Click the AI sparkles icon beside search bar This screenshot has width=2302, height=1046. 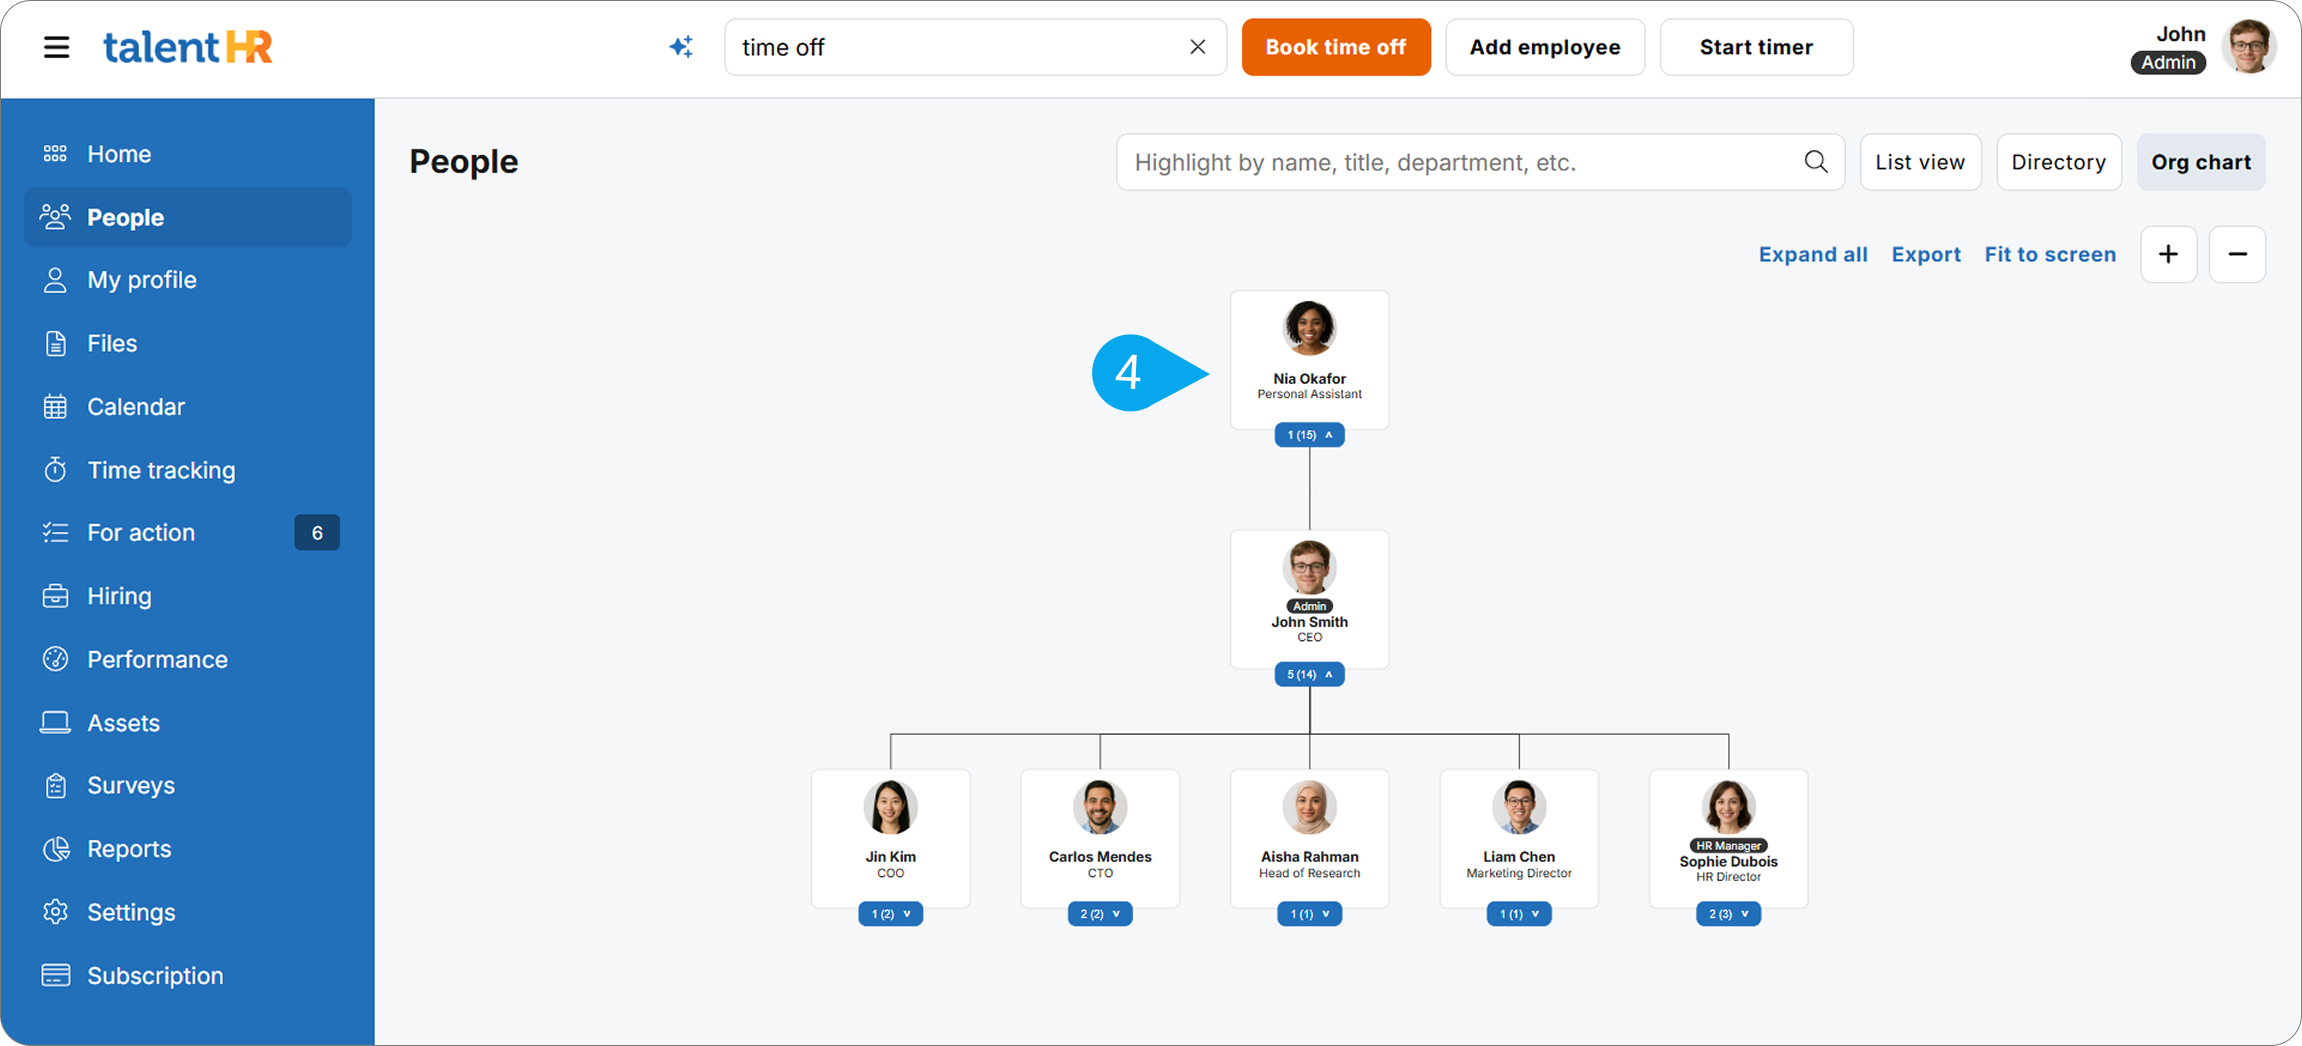click(x=681, y=46)
